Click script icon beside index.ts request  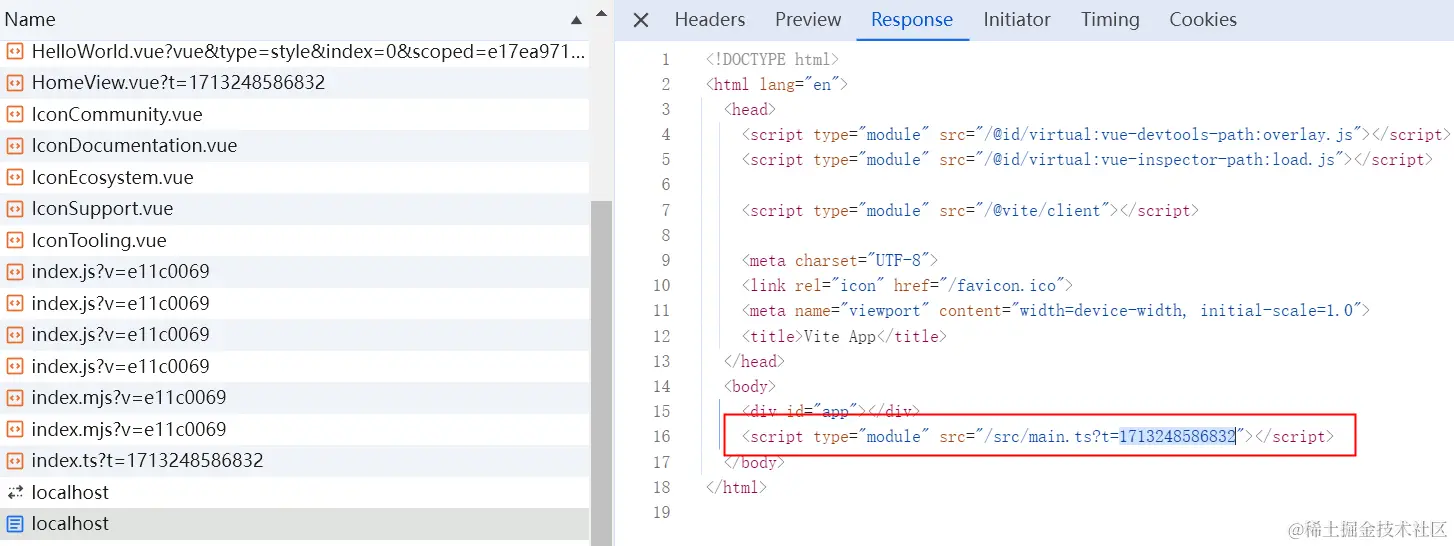15,461
